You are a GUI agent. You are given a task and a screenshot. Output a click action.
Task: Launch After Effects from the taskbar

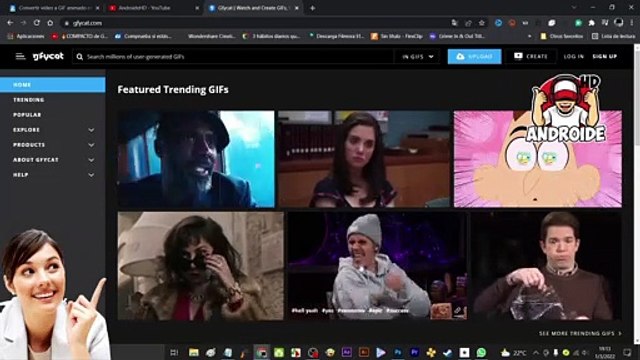pyautogui.click(x=347, y=352)
